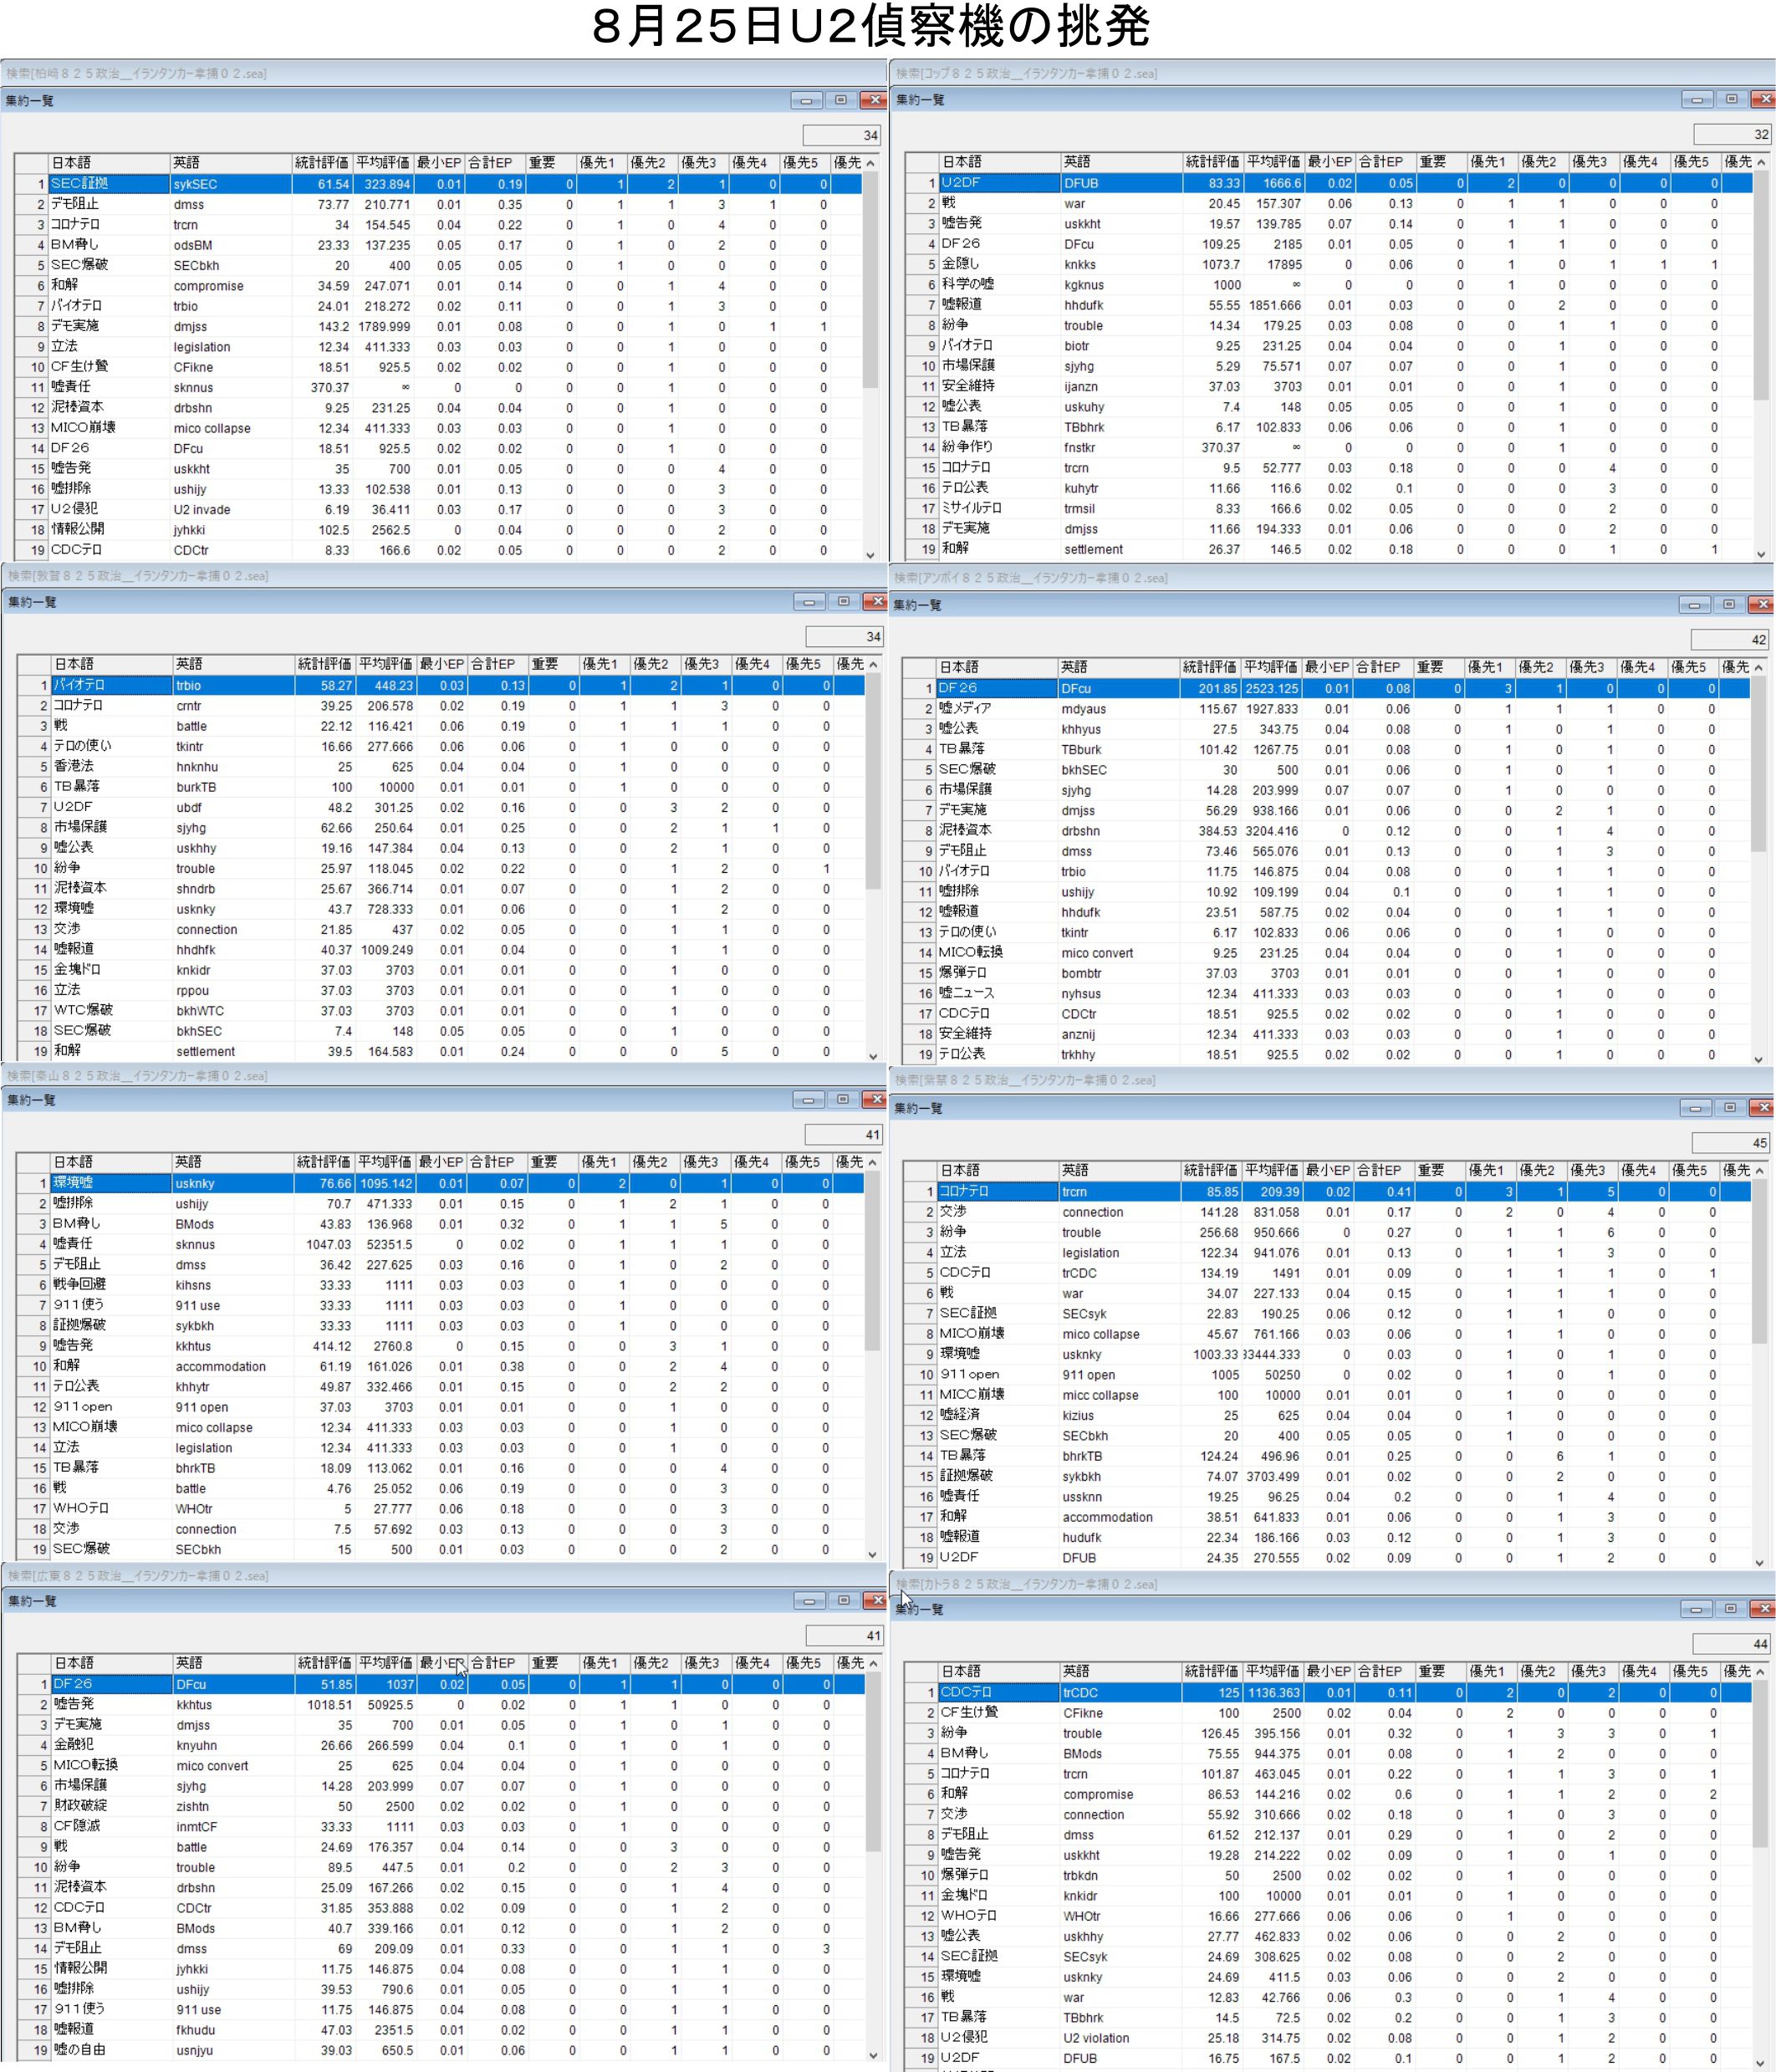The height and width of the screenshot is (2072, 1776).
Task: Click the count field showing 45
Action: 1731,1143
